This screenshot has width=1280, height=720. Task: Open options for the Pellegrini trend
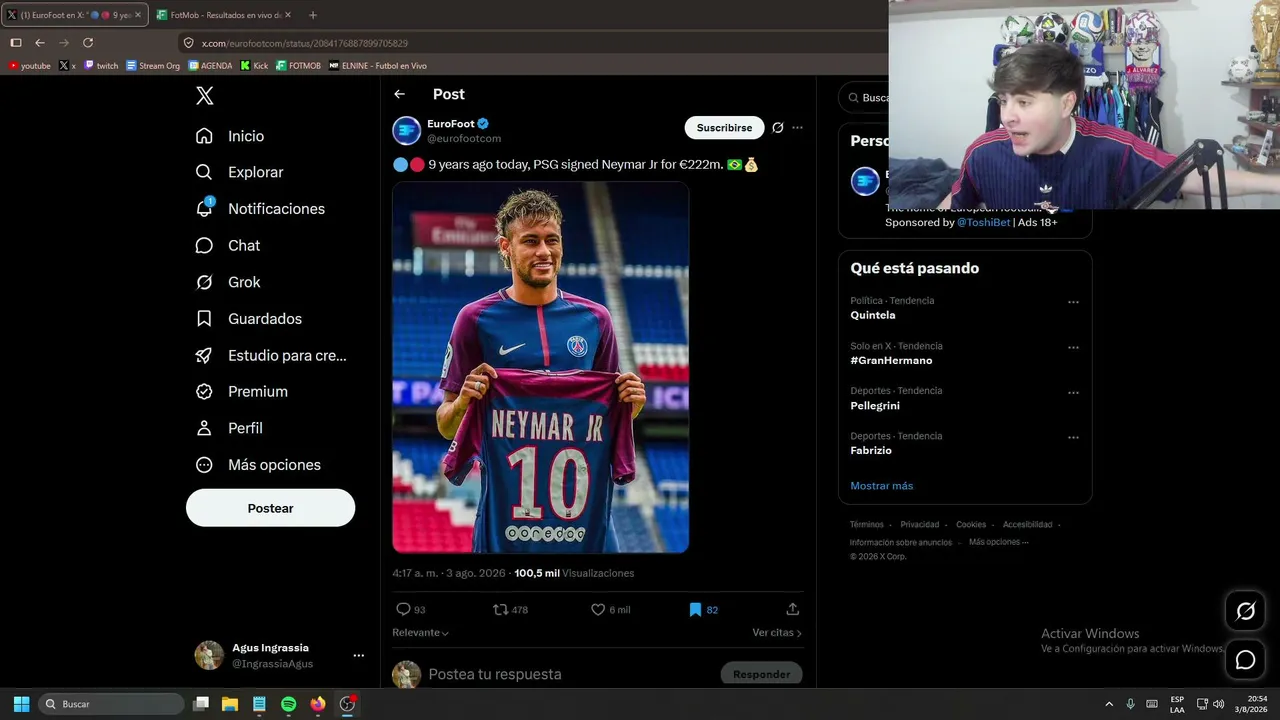click(1073, 393)
